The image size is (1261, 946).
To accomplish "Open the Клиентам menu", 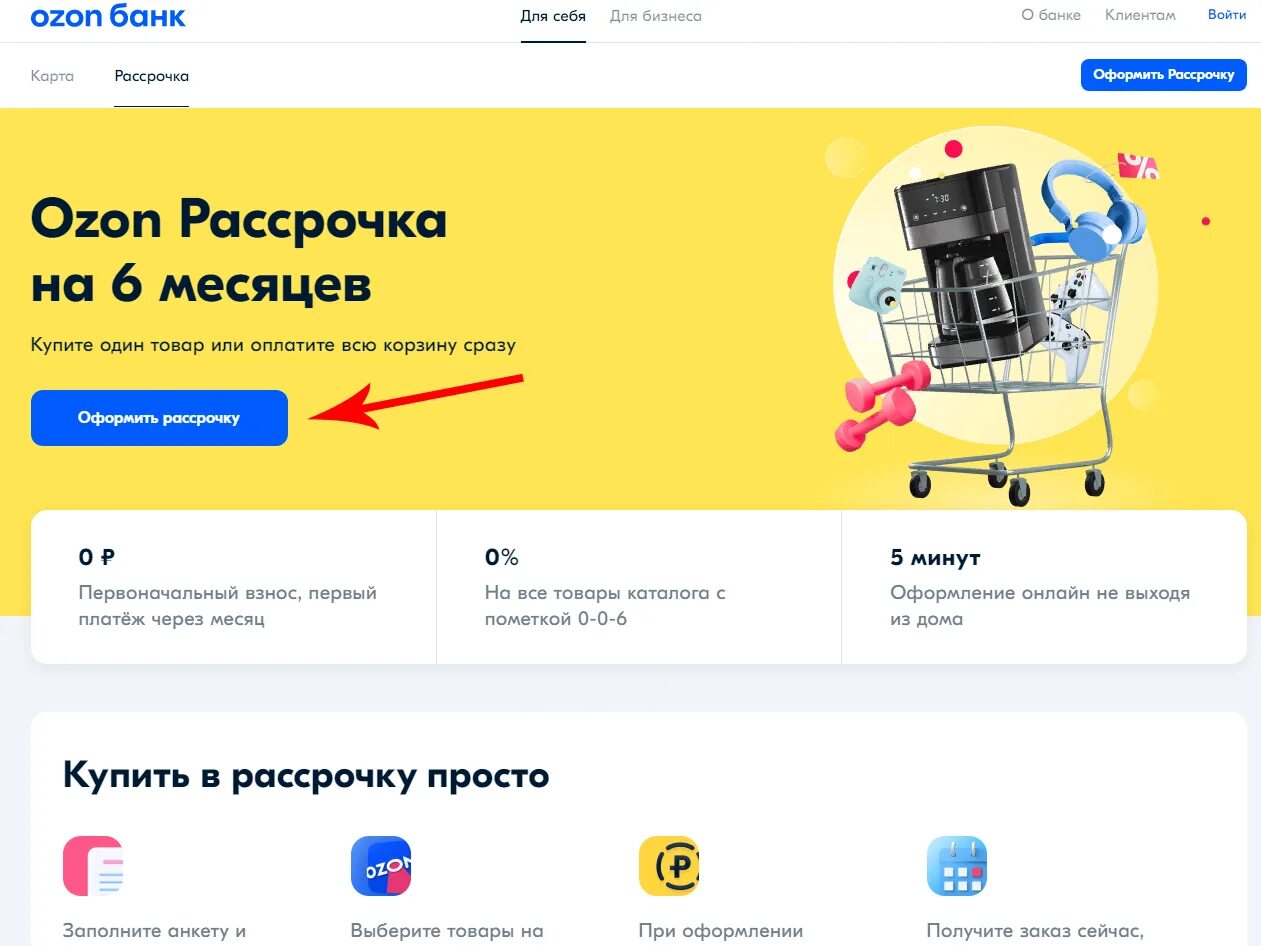I will tap(1140, 15).
